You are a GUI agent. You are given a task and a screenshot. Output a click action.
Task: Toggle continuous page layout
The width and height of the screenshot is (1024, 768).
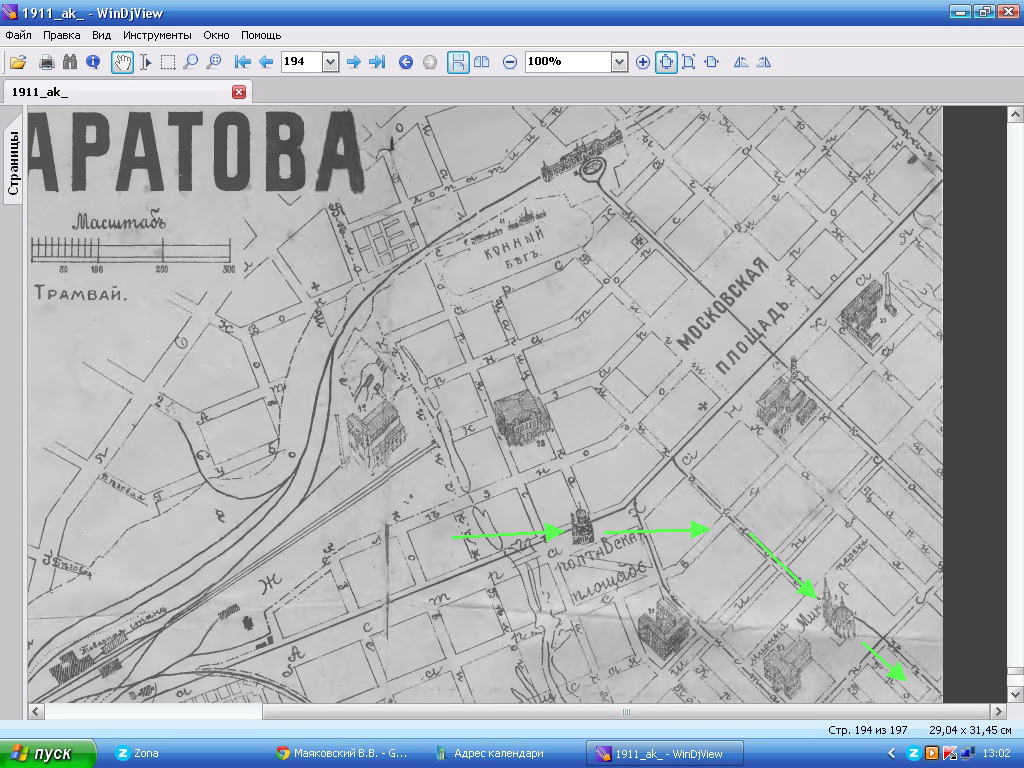pos(458,62)
